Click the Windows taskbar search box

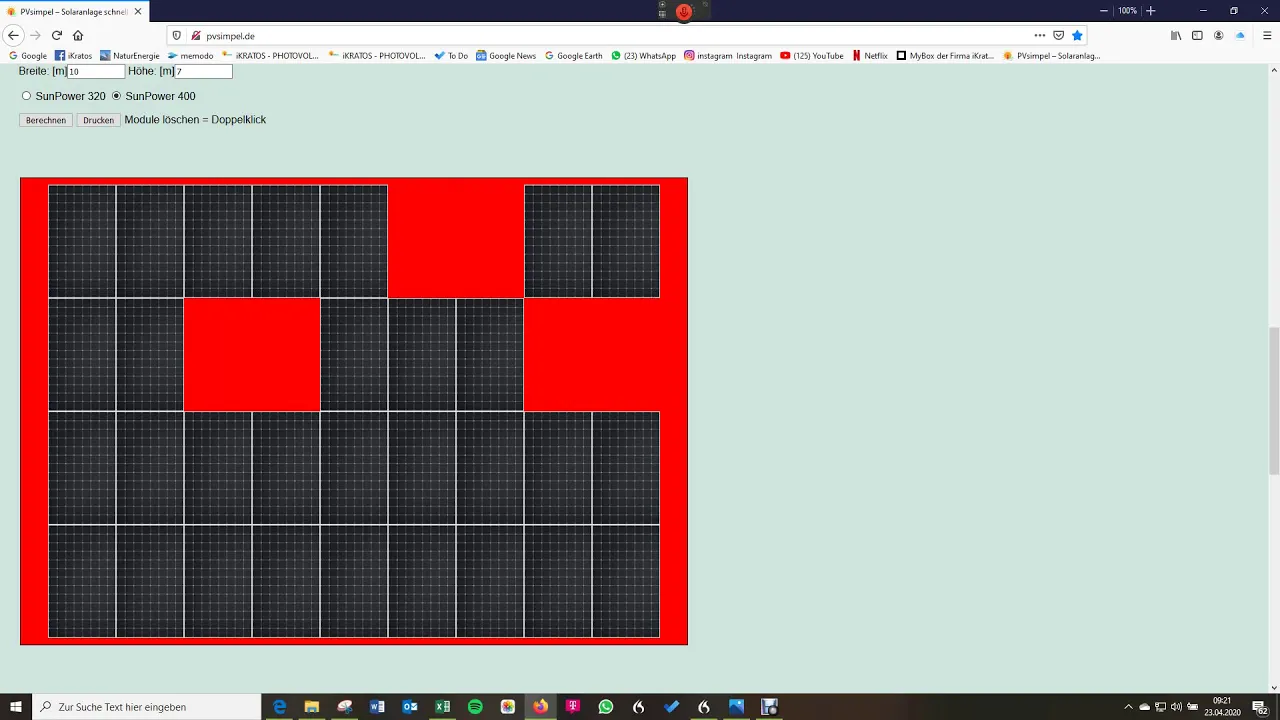point(147,706)
